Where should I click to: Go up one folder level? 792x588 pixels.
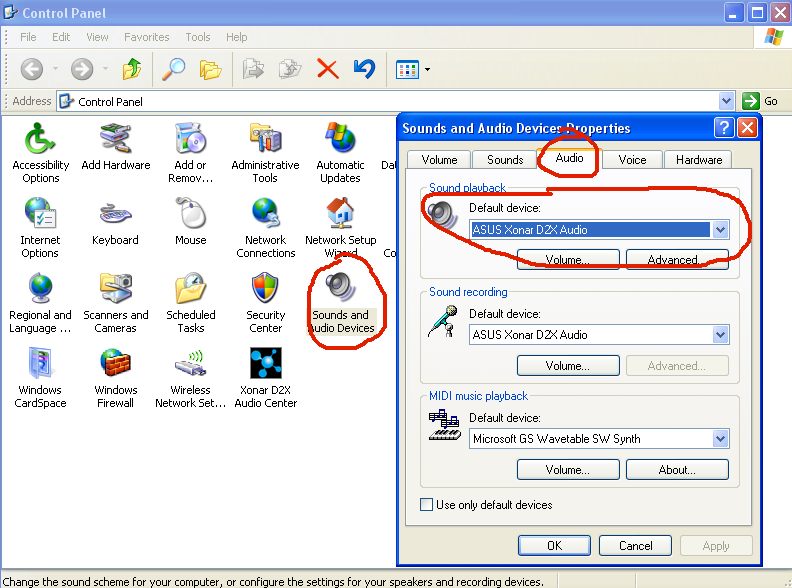click(x=132, y=69)
